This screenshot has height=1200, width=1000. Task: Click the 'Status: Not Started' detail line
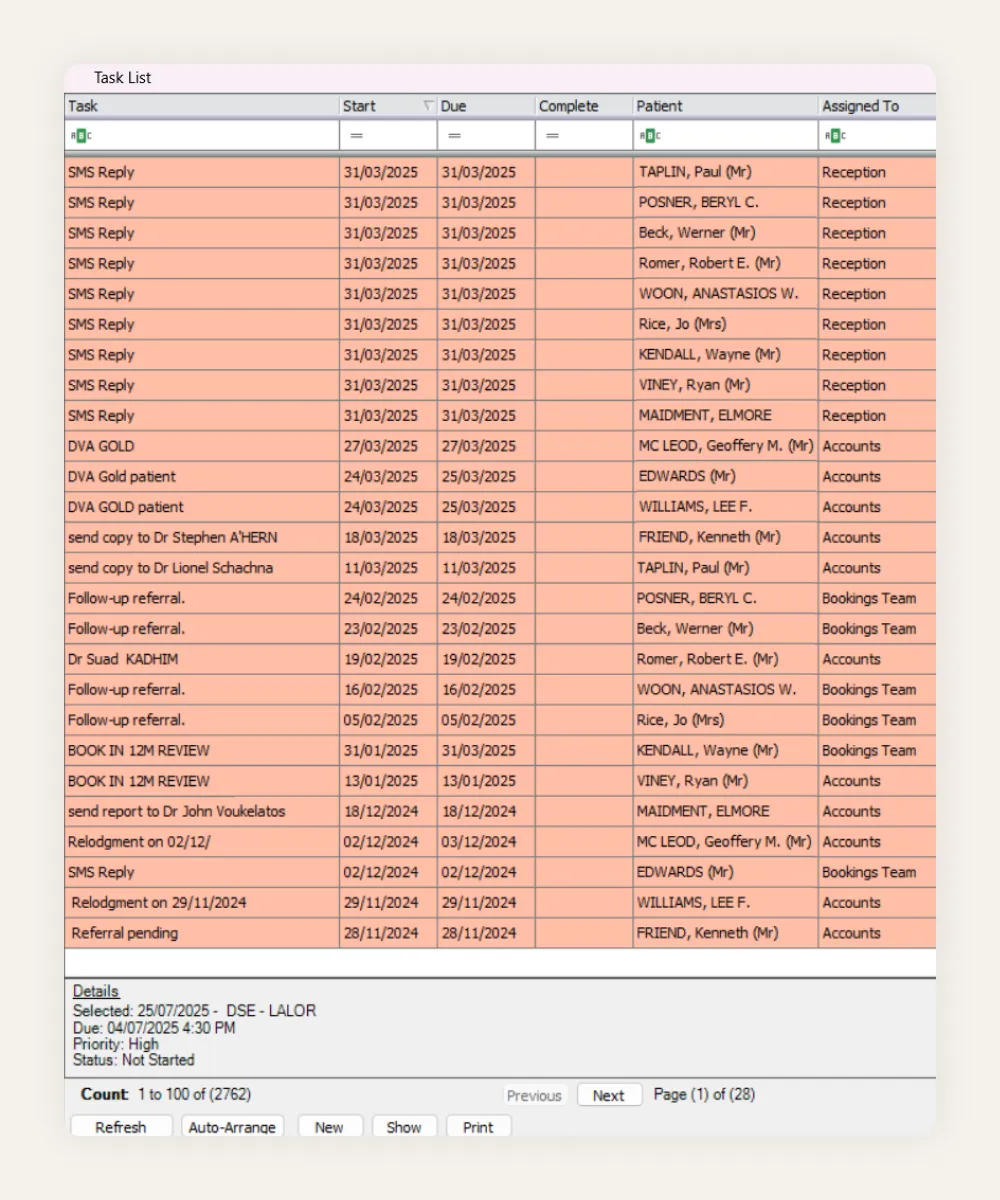134,1060
